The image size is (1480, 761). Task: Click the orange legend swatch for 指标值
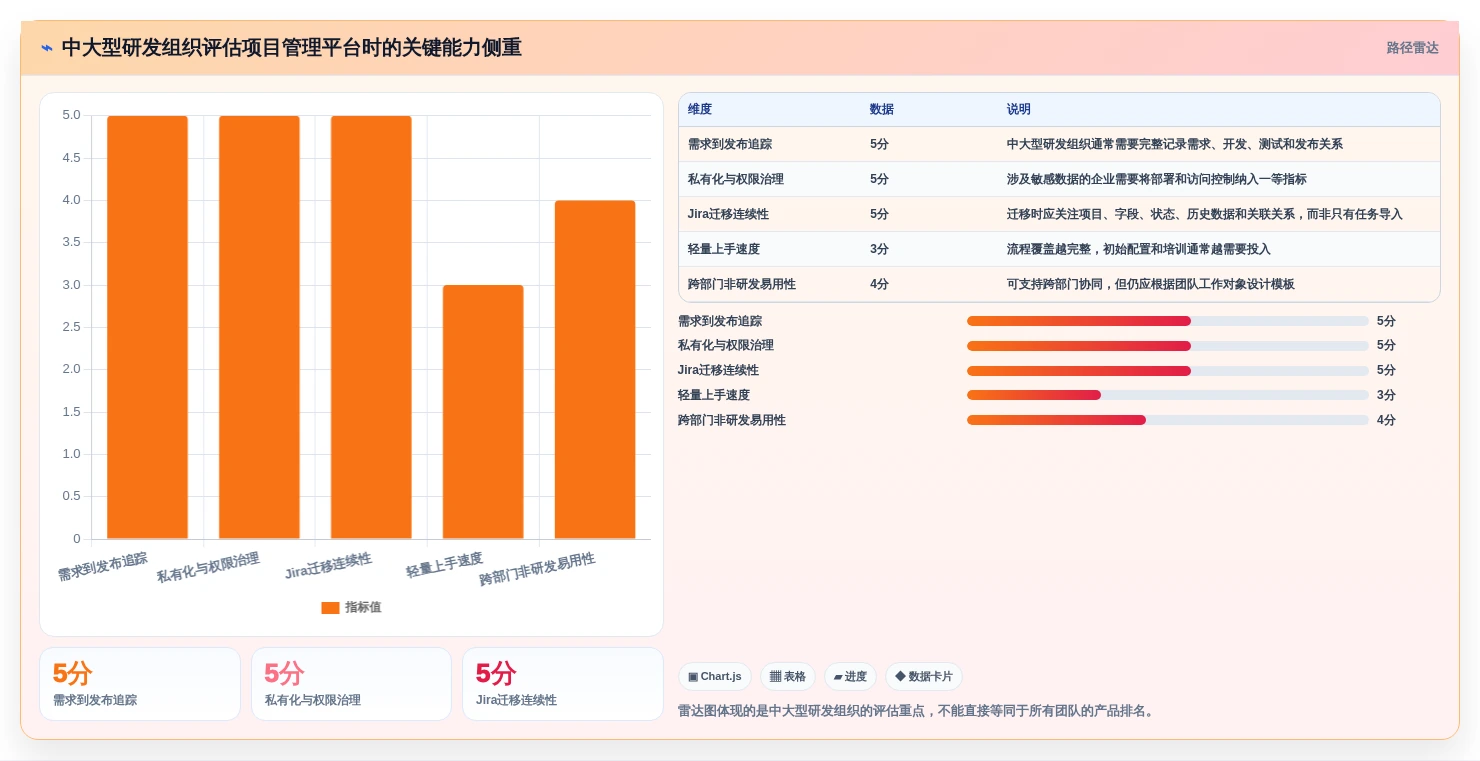click(x=330, y=608)
